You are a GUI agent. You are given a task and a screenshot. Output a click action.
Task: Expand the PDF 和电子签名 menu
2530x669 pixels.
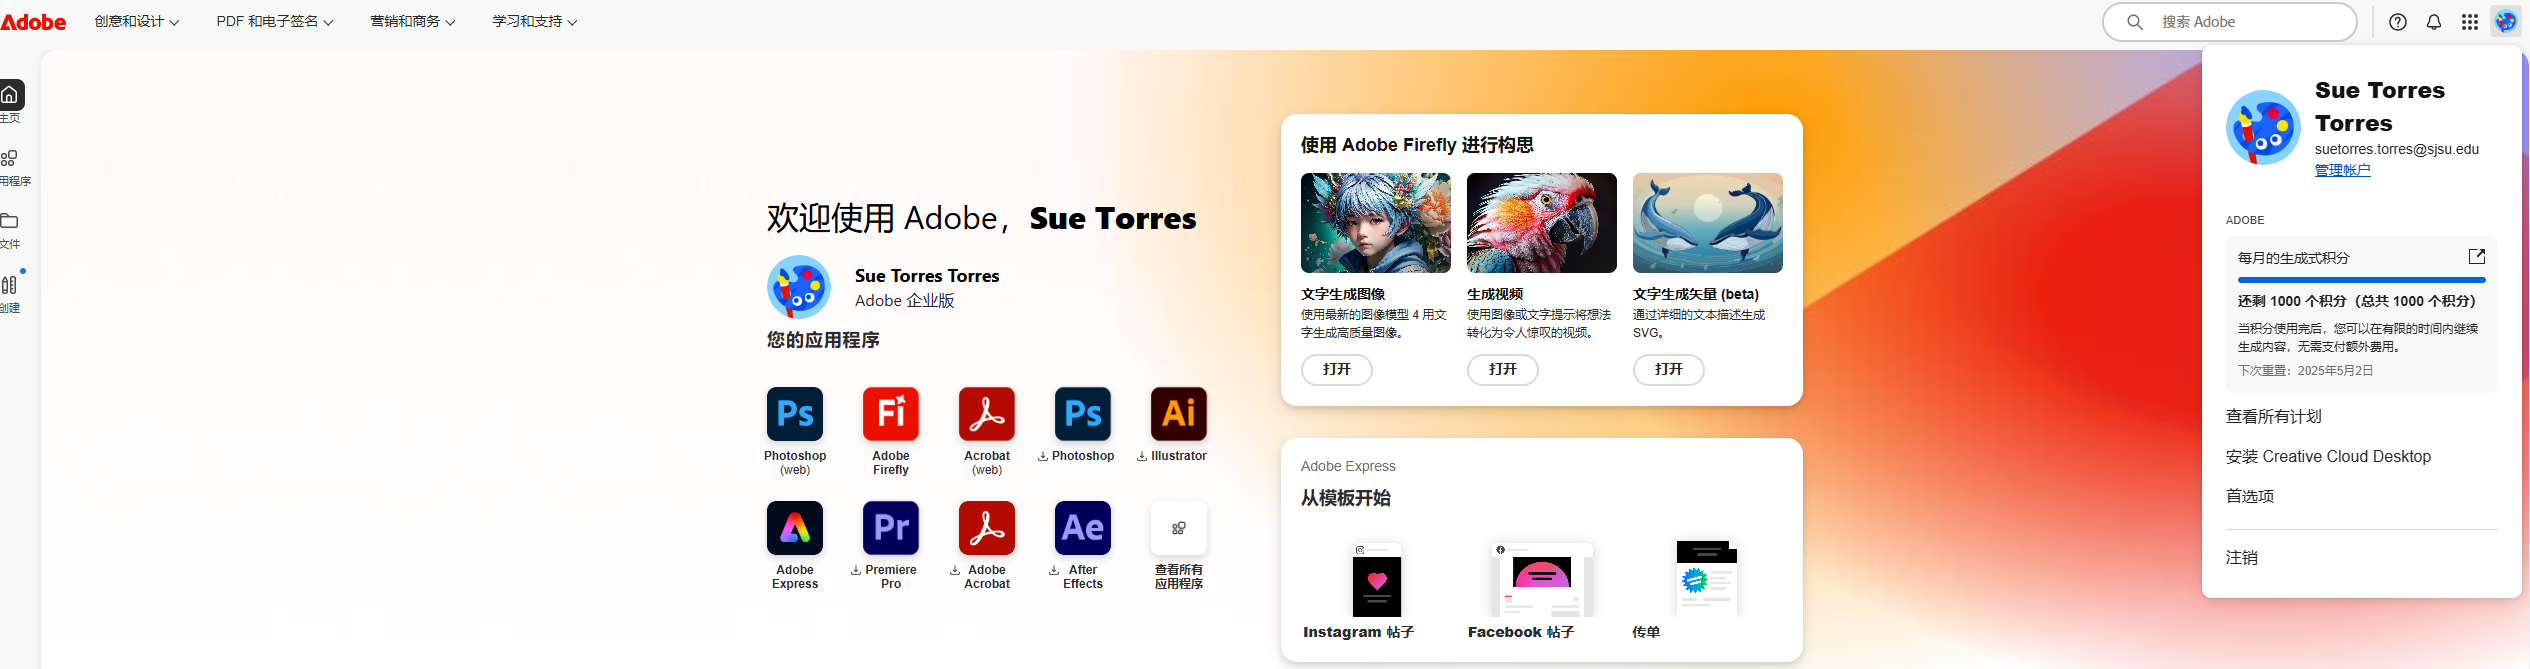275,21
